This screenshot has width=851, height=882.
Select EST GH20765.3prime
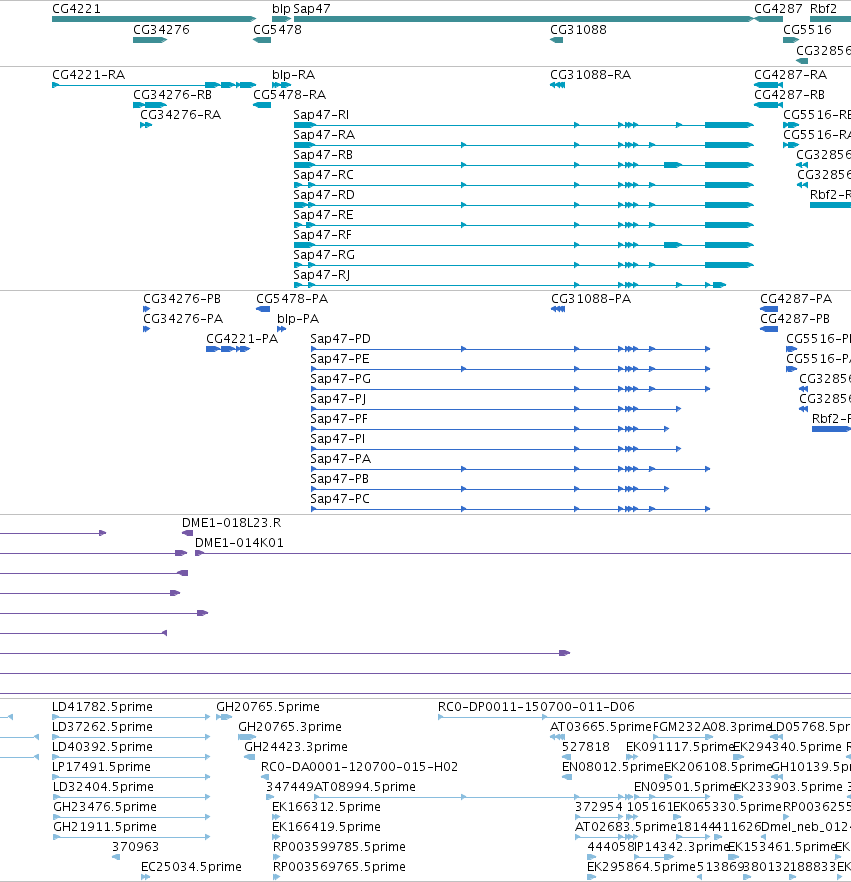[290, 727]
